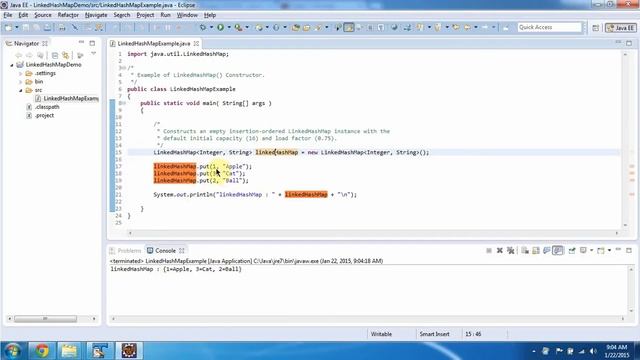Click the Navigator horizontal scrollbar thumb
This screenshot has width=640, height=360.
point(45,319)
